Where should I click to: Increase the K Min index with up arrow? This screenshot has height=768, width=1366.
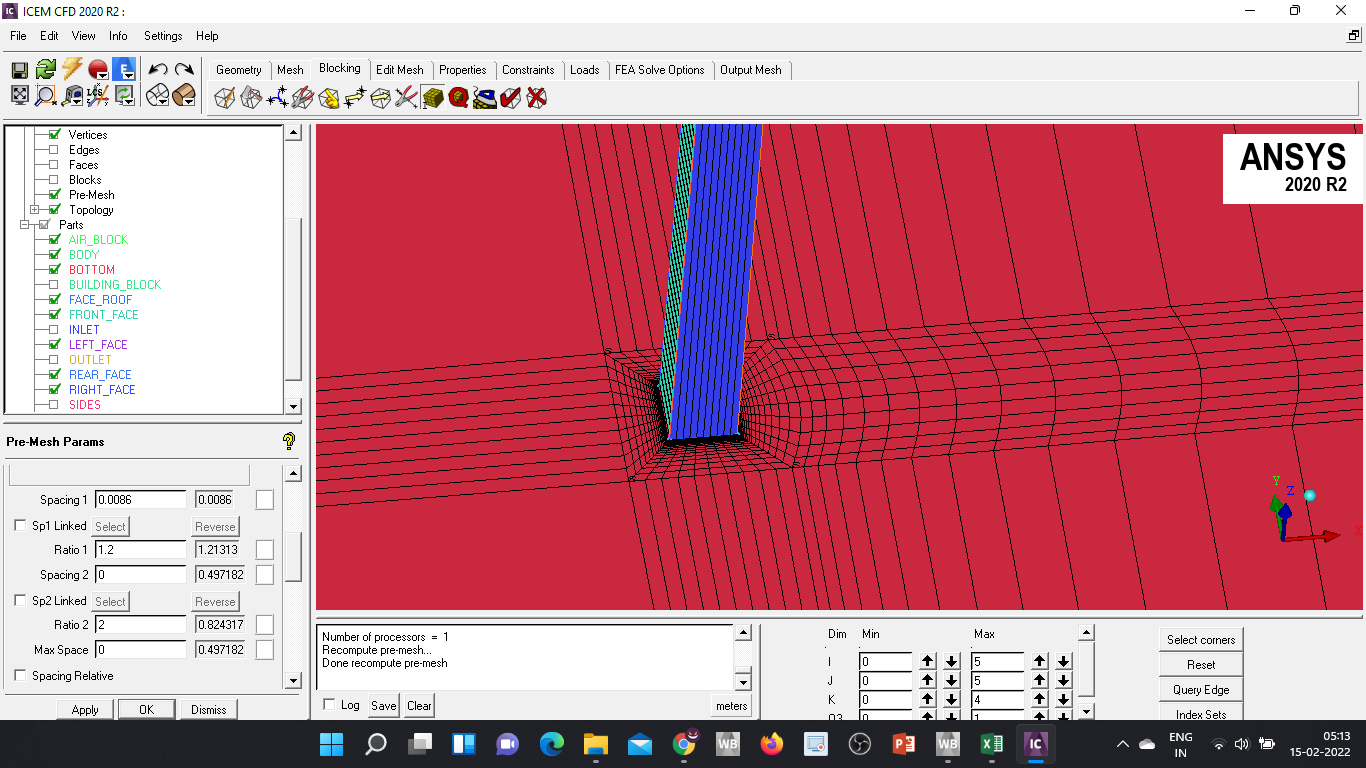928,700
